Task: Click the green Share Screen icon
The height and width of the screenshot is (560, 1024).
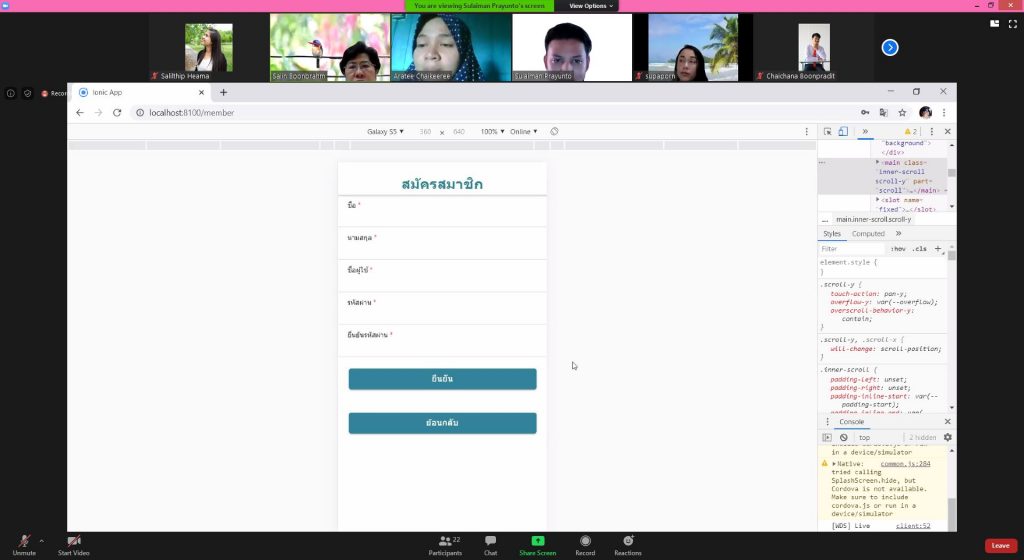Action: pos(537,541)
